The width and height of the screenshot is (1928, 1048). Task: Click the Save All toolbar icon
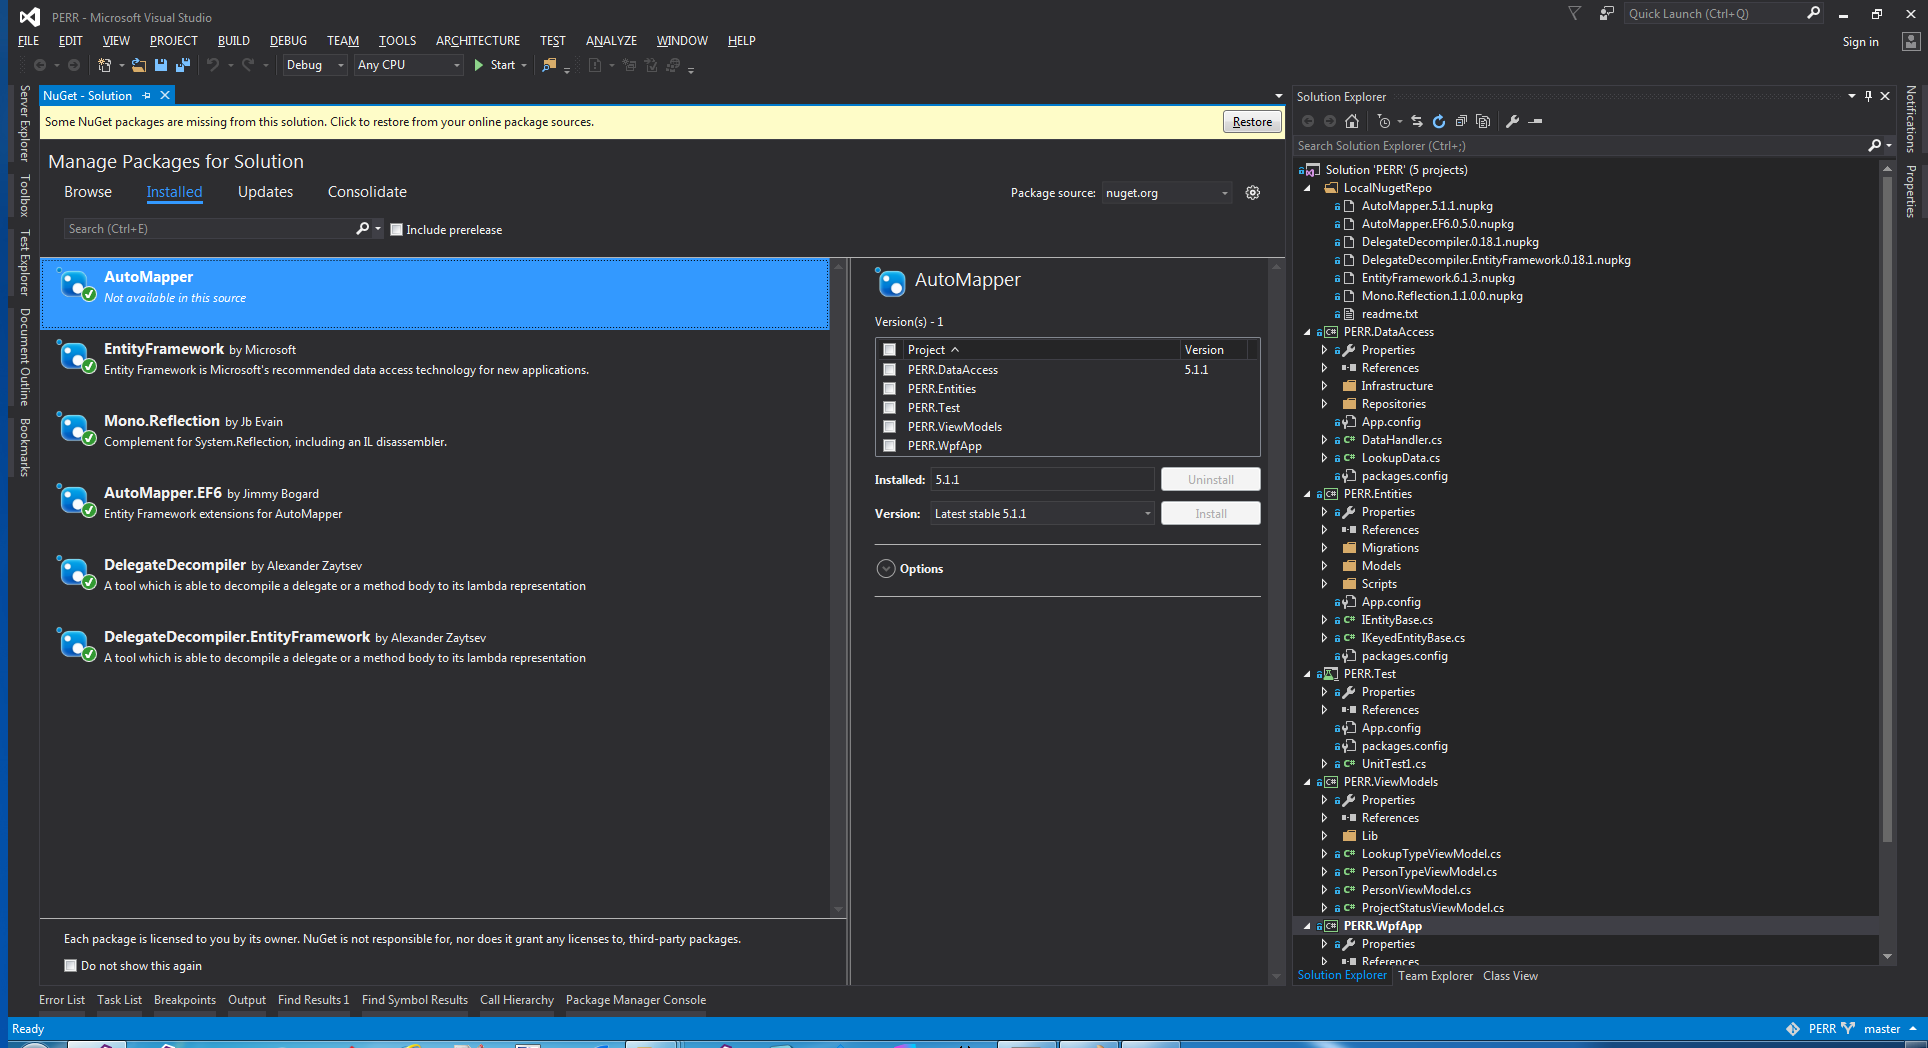(183, 65)
